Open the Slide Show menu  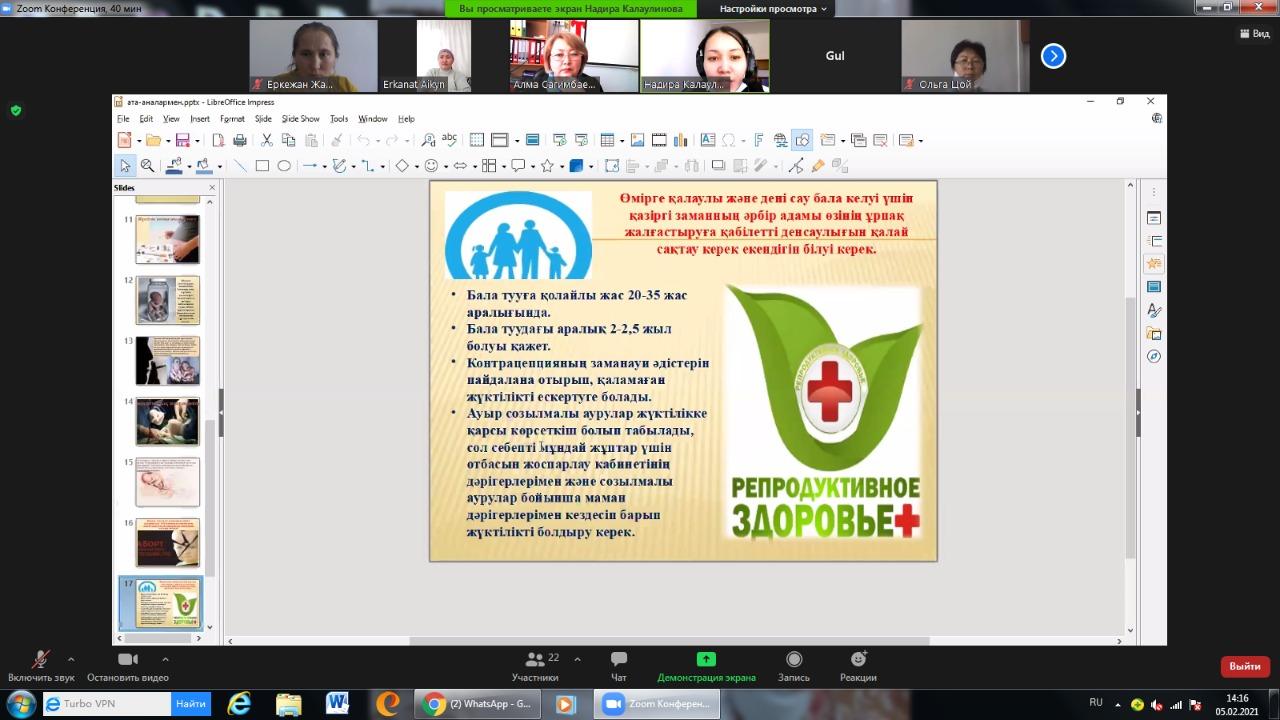[x=300, y=119]
